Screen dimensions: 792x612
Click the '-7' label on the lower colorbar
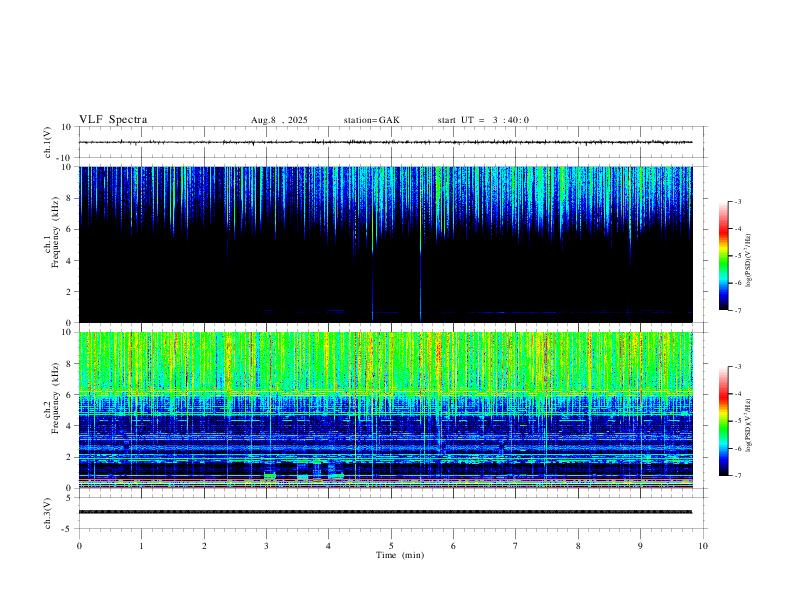737,476
